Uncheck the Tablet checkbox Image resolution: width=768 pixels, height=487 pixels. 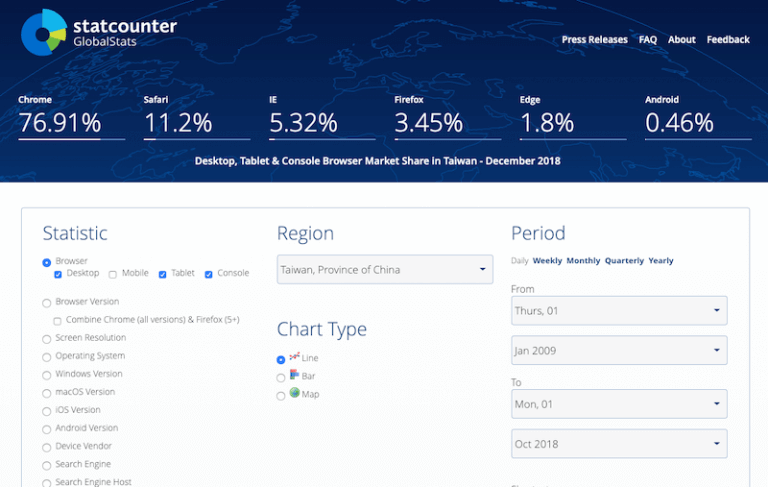click(x=162, y=274)
